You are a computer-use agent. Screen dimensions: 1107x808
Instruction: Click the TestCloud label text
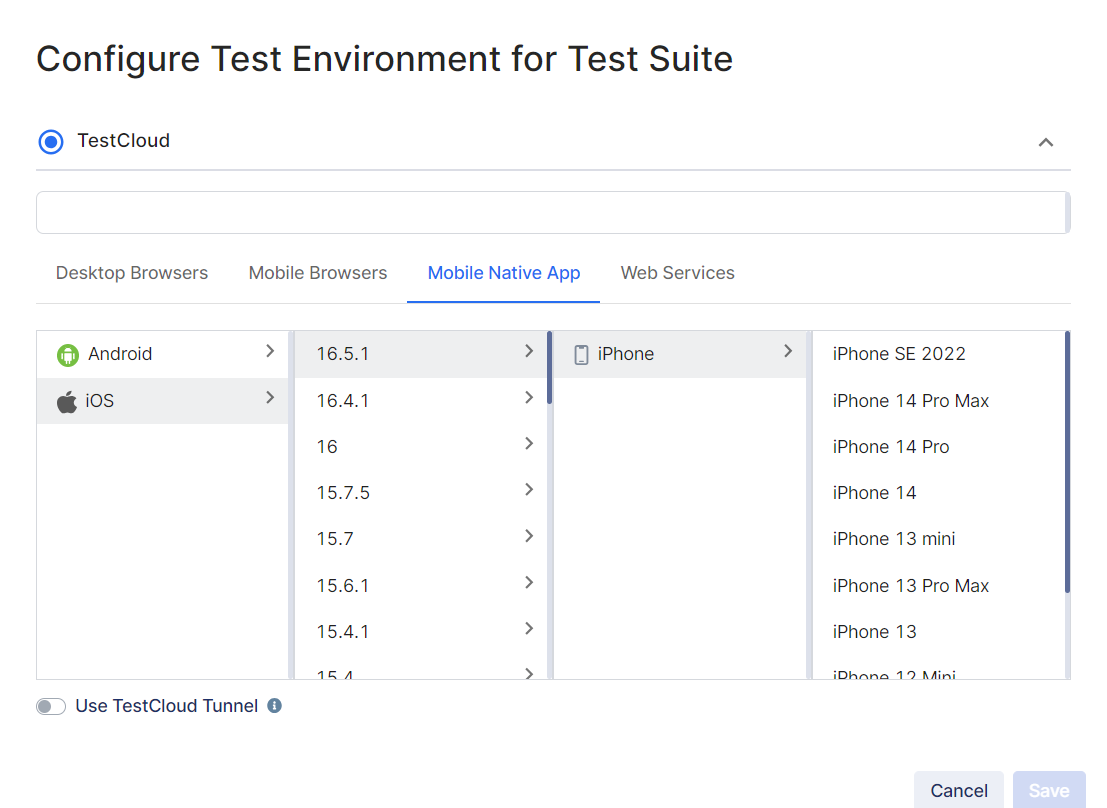click(124, 141)
